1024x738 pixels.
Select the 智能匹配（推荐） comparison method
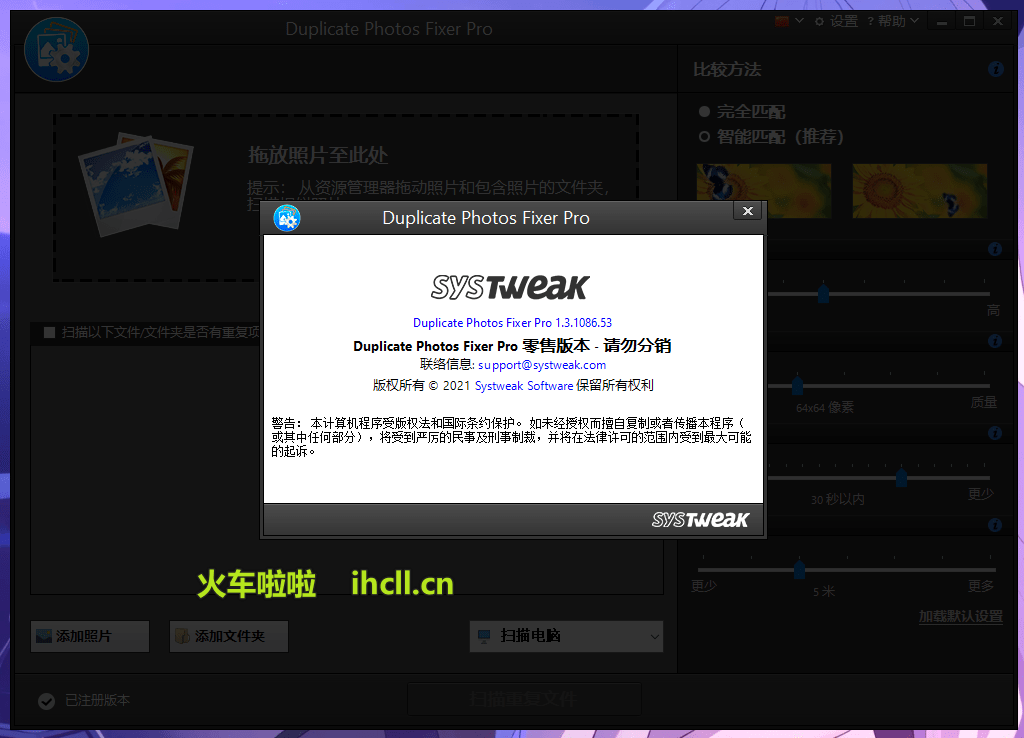(704, 136)
